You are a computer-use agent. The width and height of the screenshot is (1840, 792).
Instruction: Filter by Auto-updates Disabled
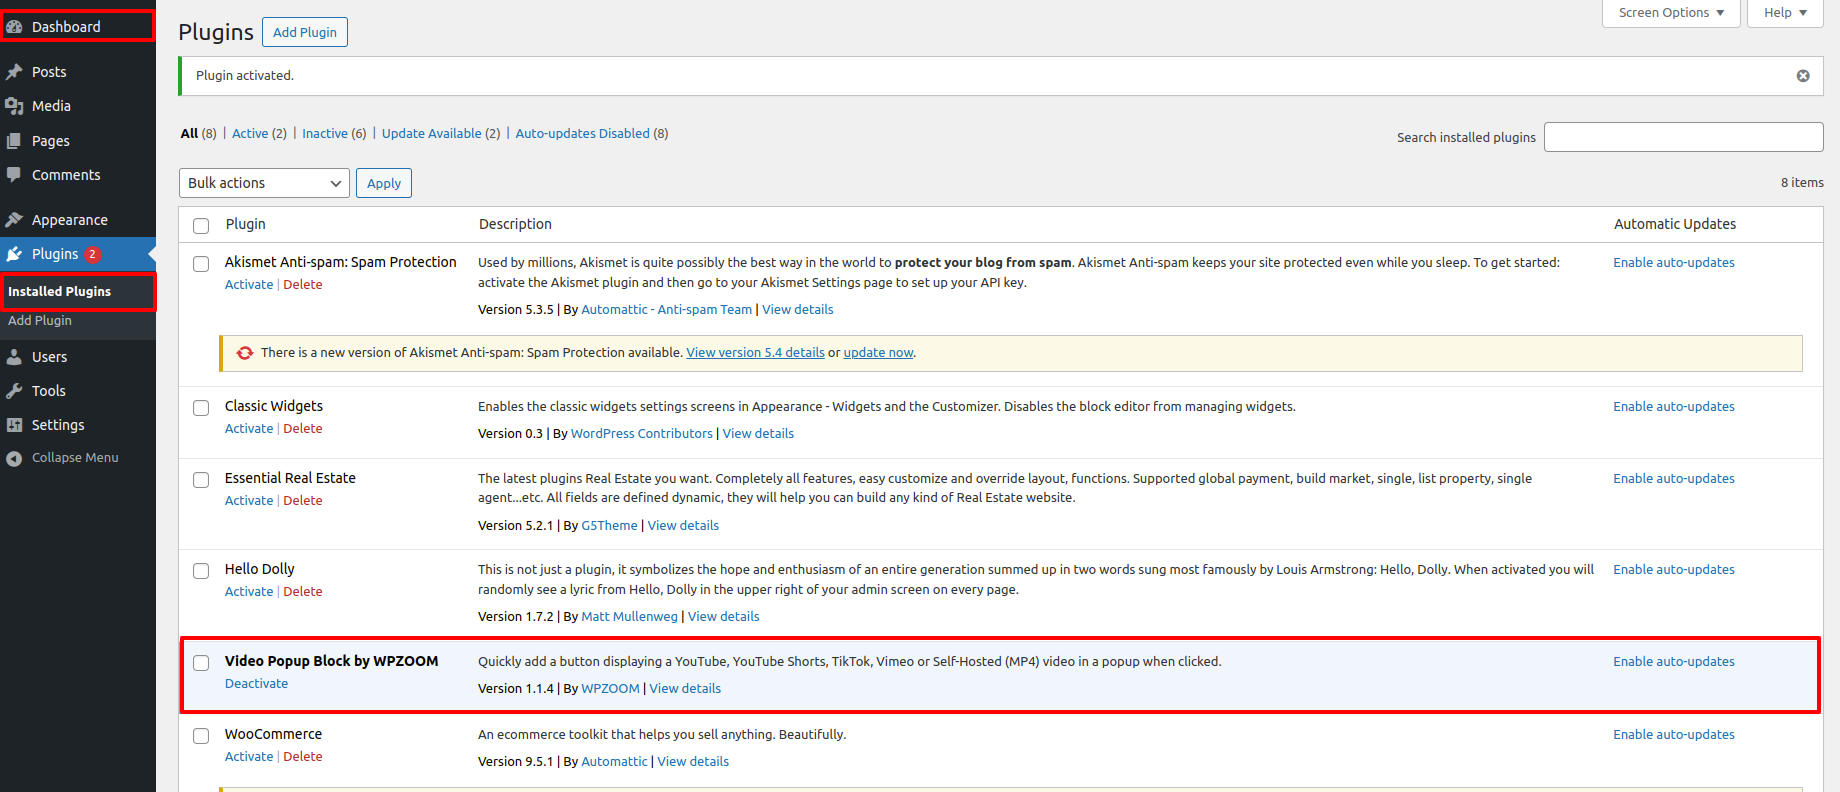[583, 134]
